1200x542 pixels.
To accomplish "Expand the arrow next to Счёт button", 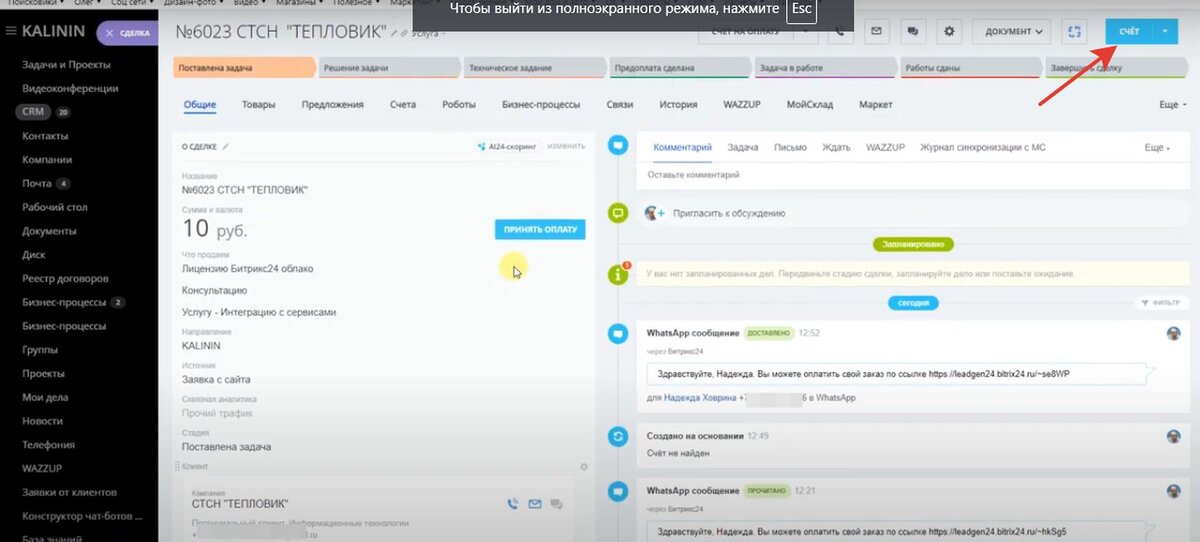I will click(x=1166, y=31).
